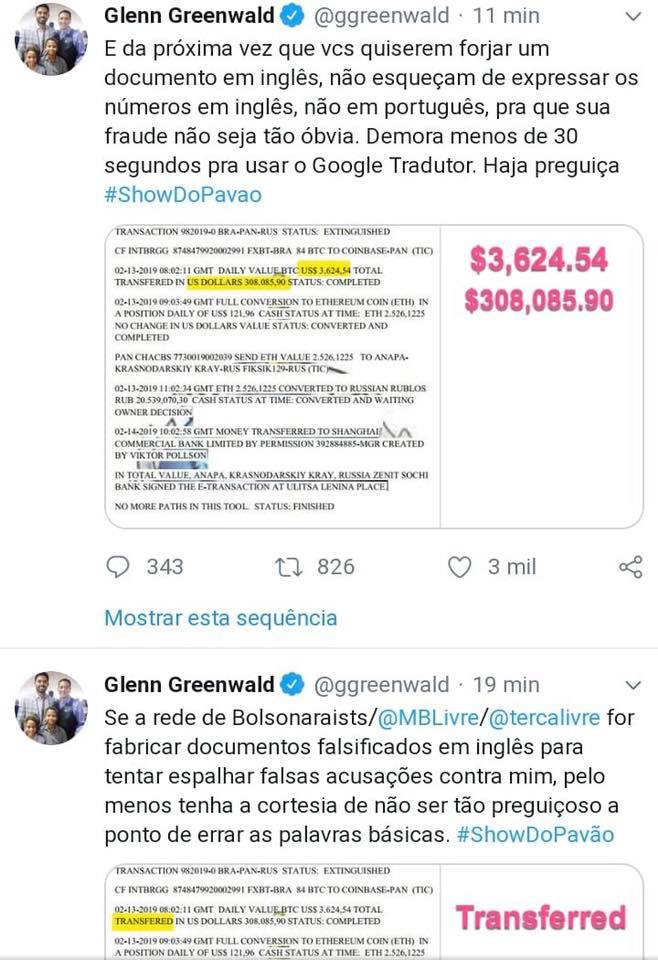Share the first tweet via share icon
The height and width of the screenshot is (960, 658).
[630, 567]
